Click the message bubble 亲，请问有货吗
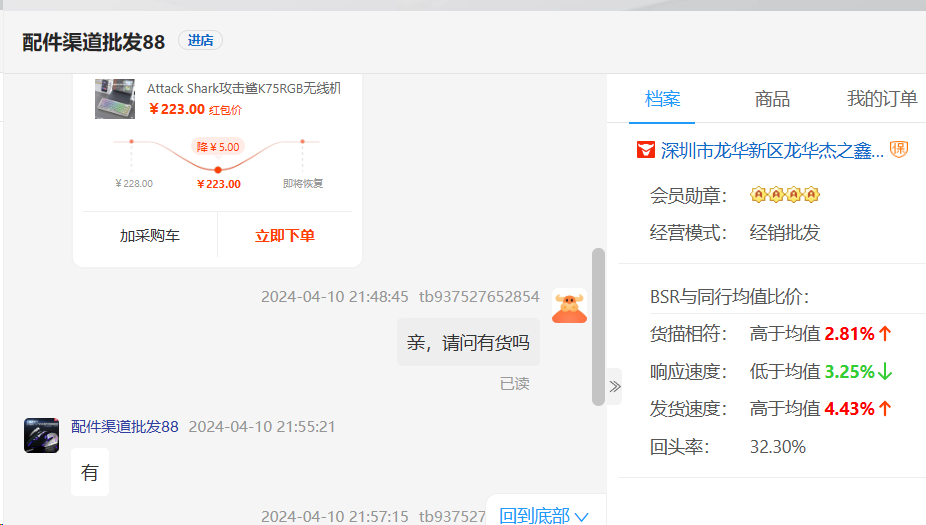Viewport: 926px width, 525px height. coord(468,343)
